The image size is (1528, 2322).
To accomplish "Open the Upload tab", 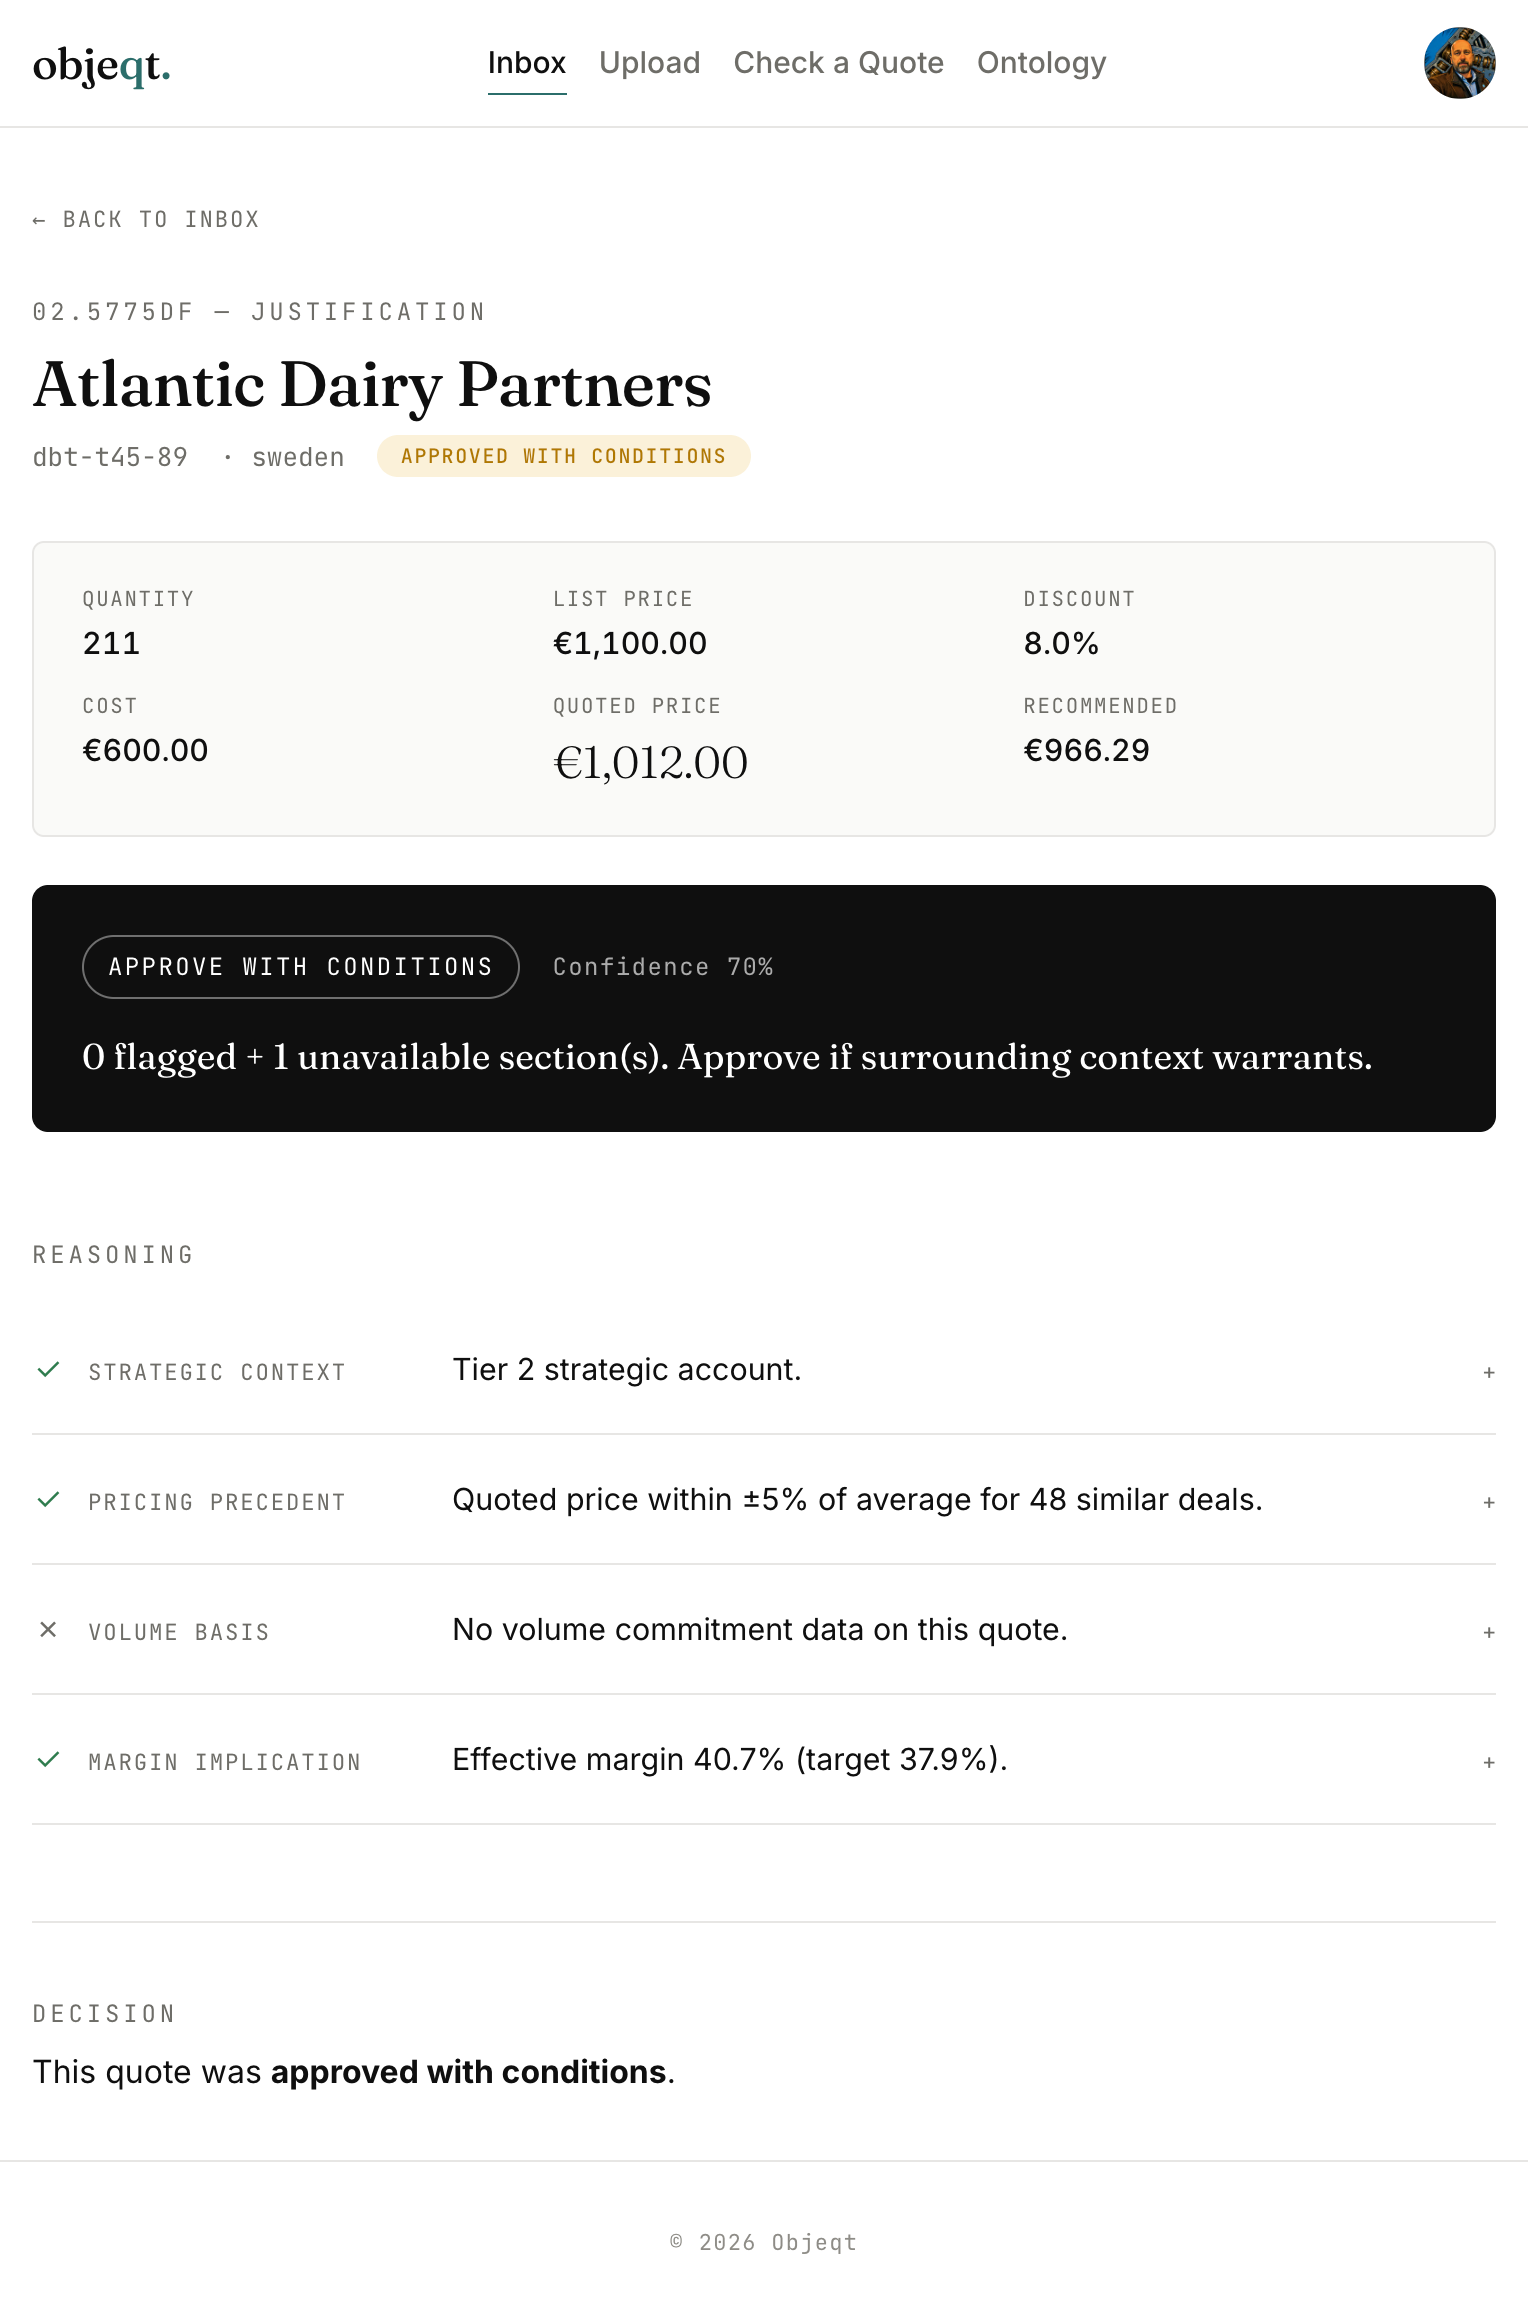I will tap(650, 63).
